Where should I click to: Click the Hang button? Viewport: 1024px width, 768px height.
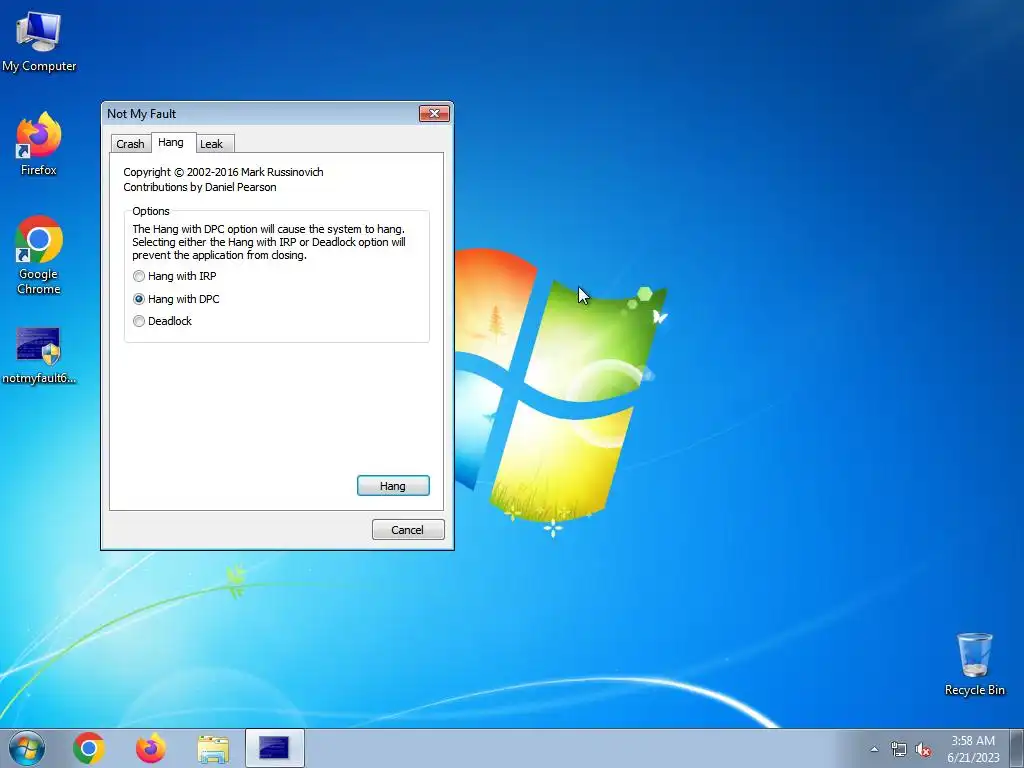tap(393, 486)
